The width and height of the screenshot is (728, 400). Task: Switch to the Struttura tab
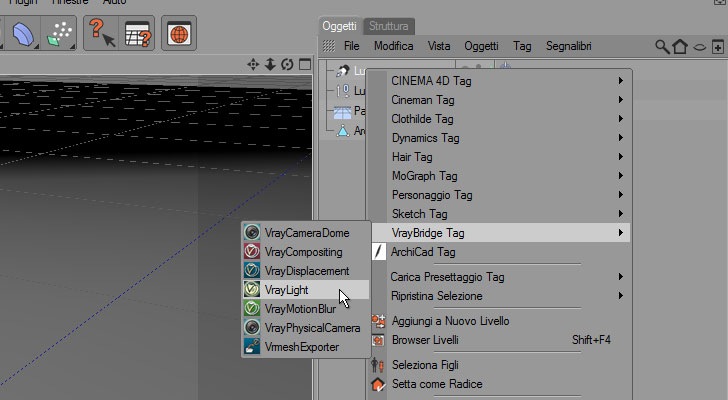(x=389, y=26)
